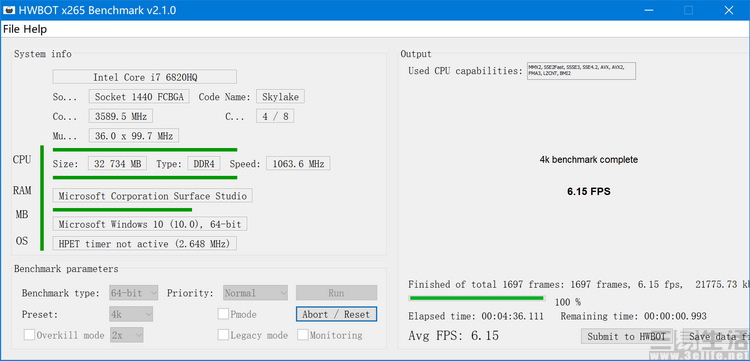Image resolution: width=750 pixels, height=361 pixels.
Task: Toggle the Overkill mode checkbox
Action: 29,335
